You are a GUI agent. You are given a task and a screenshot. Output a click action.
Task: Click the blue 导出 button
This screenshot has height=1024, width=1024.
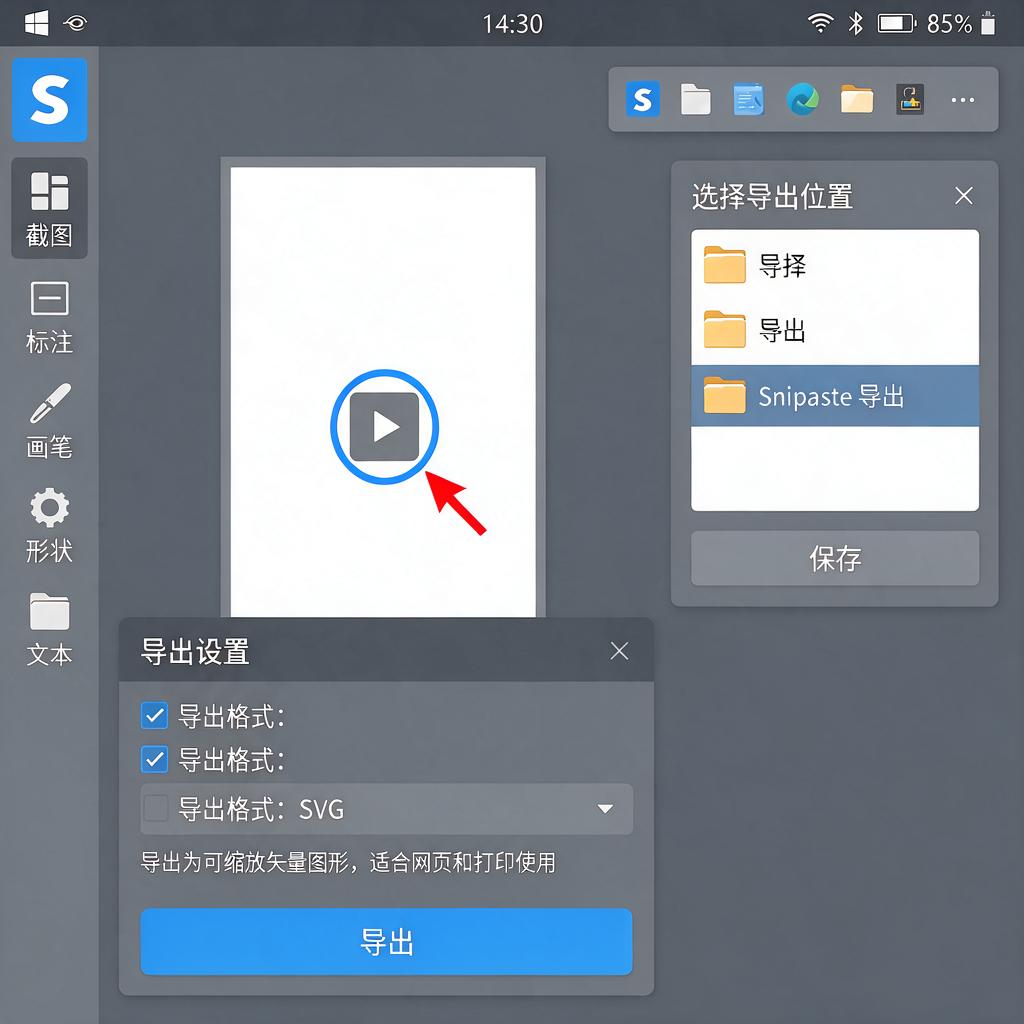386,941
